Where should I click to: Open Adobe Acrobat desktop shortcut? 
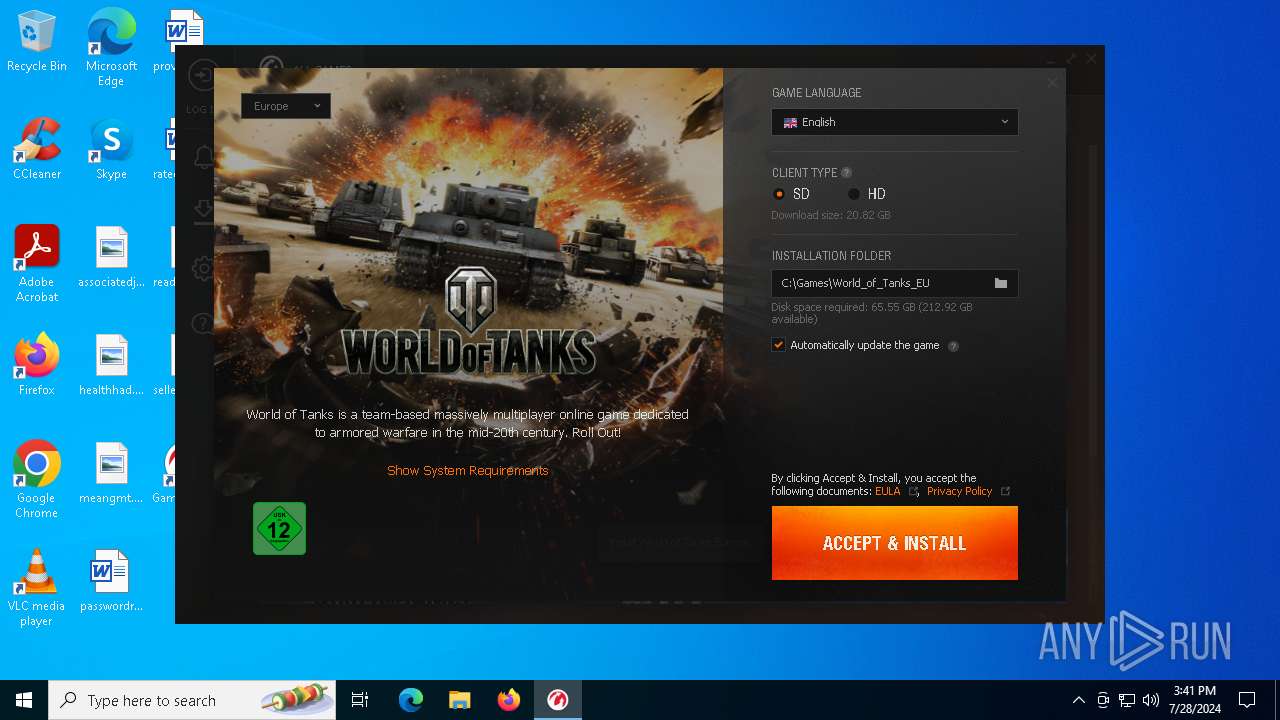pos(37,264)
